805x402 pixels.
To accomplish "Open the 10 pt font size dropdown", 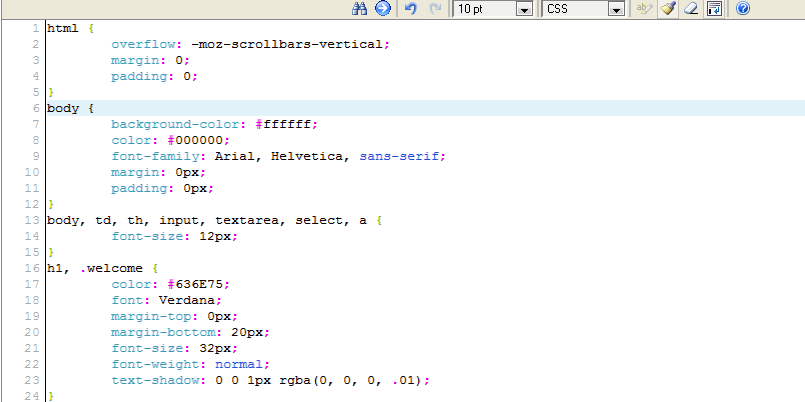I will [524, 9].
